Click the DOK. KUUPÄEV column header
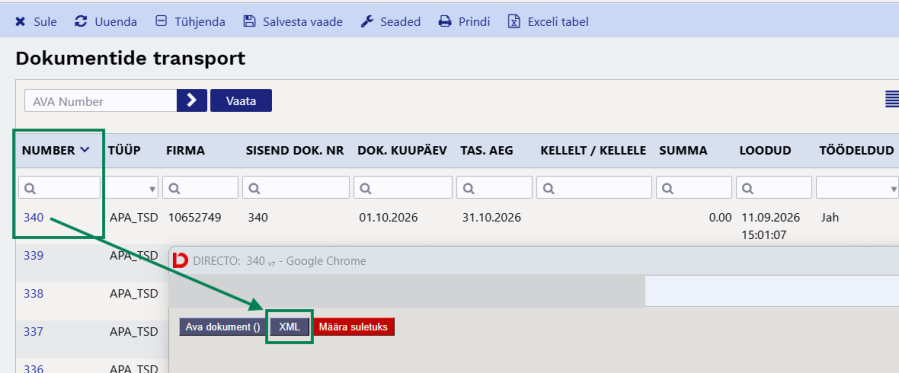 click(402, 151)
